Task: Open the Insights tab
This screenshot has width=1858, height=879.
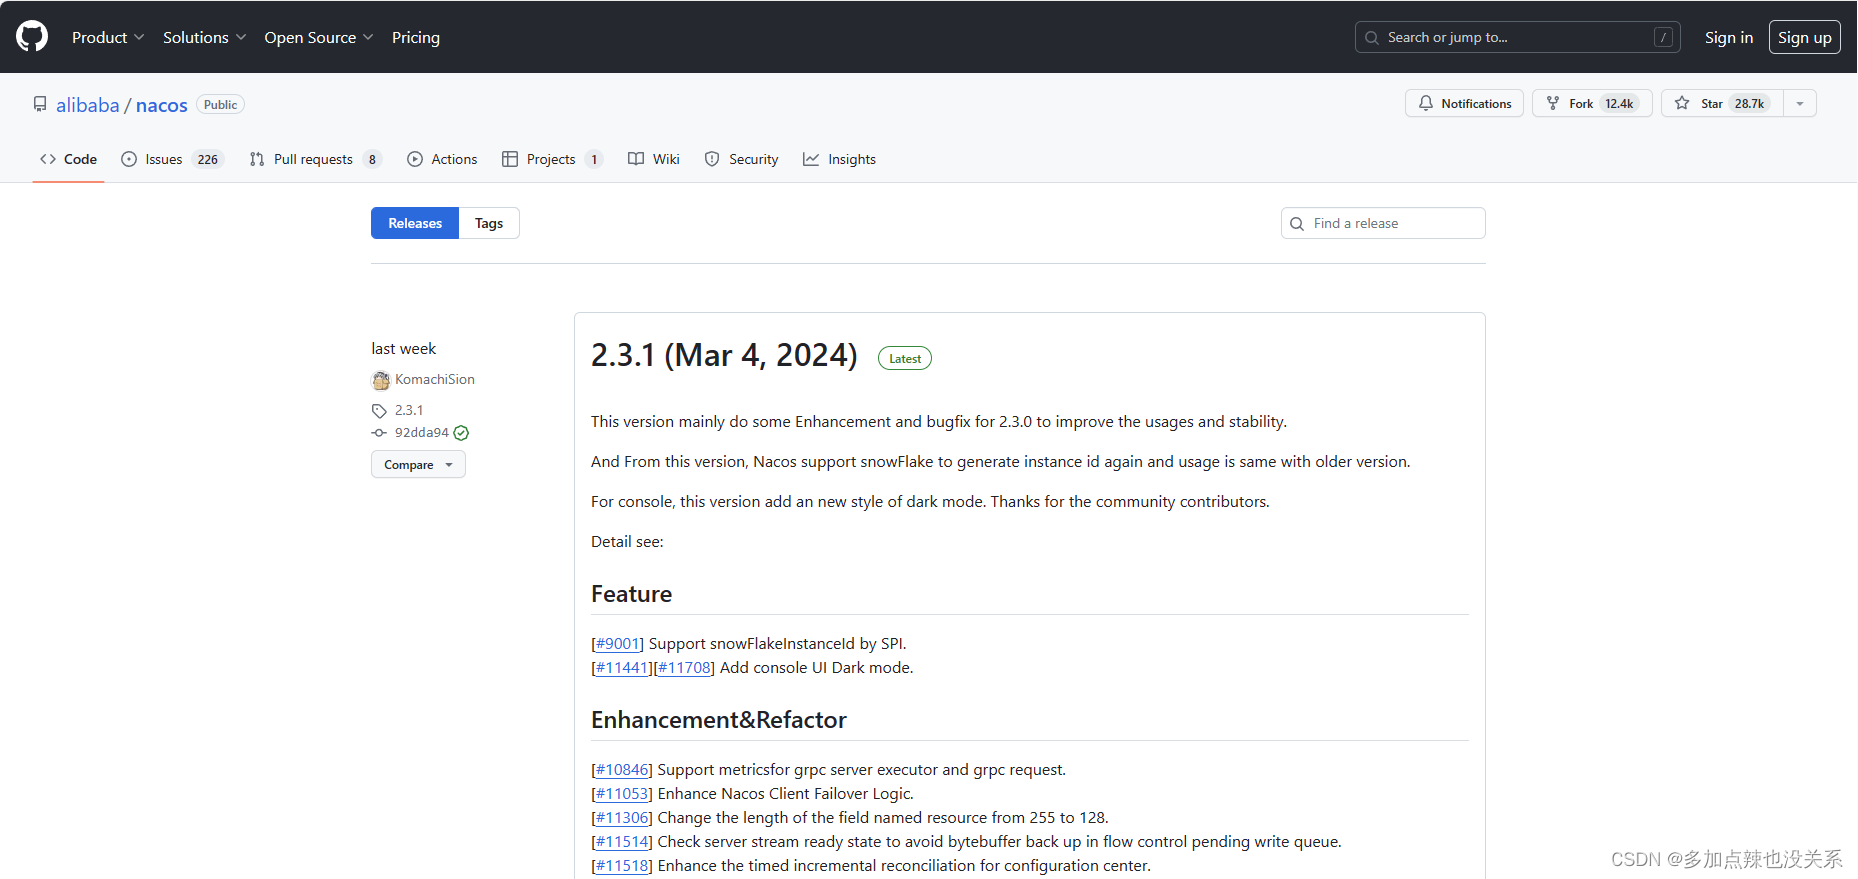Action: [839, 159]
